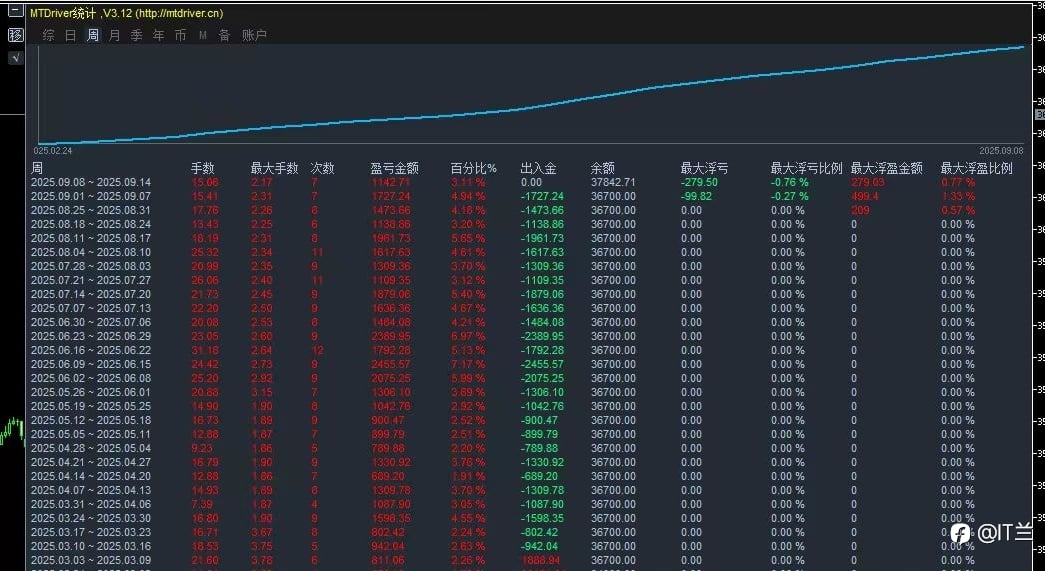This screenshot has height=571, width=1045.
Task: Switch to the 综 summary tab
Action: 49,35
